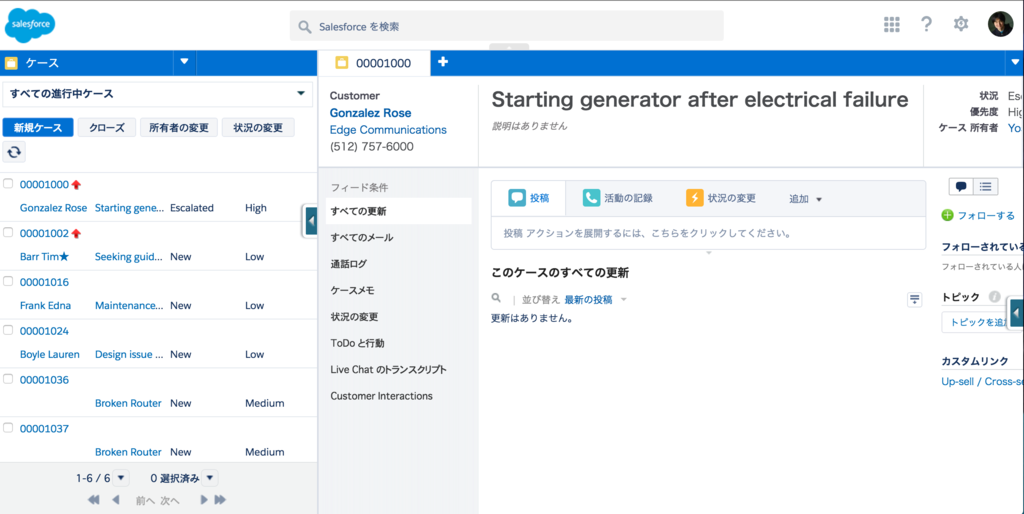Select the 投稿 post action icon
The height and width of the screenshot is (514, 1024).
[x=517, y=199]
